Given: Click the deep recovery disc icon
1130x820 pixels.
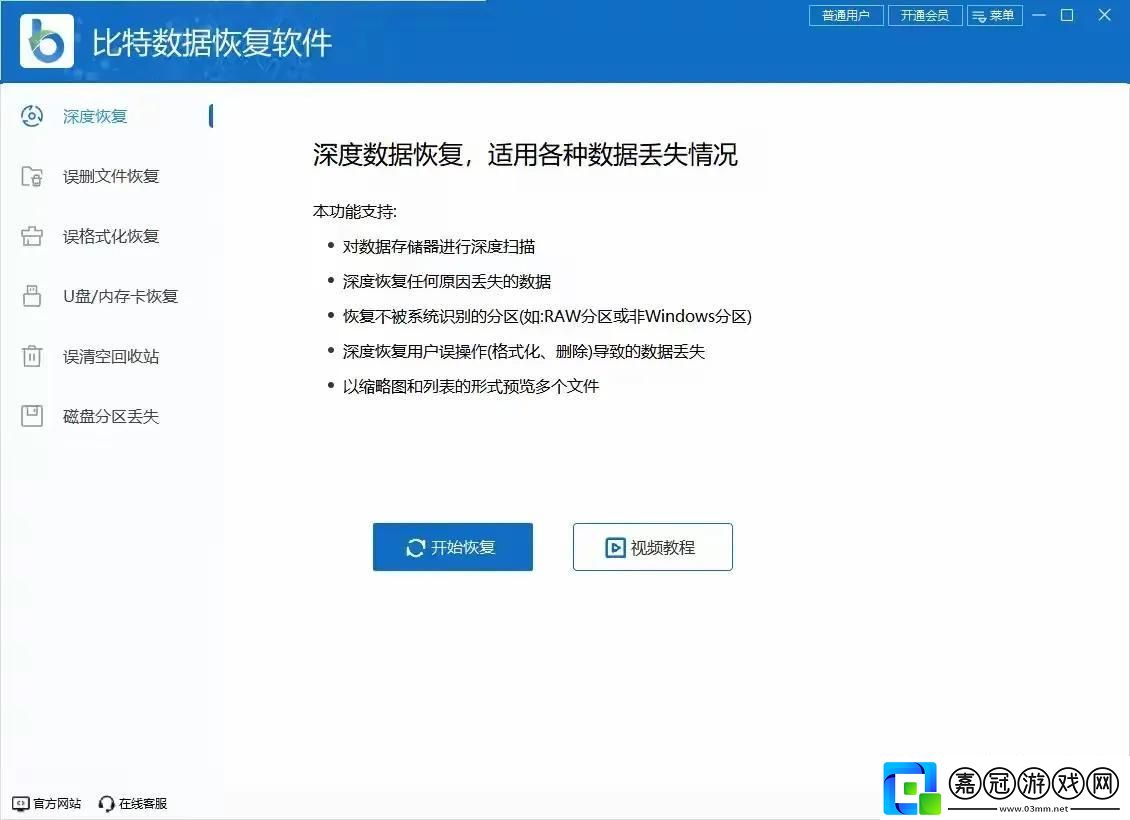Looking at the screenshot, I should pos(32,116).
